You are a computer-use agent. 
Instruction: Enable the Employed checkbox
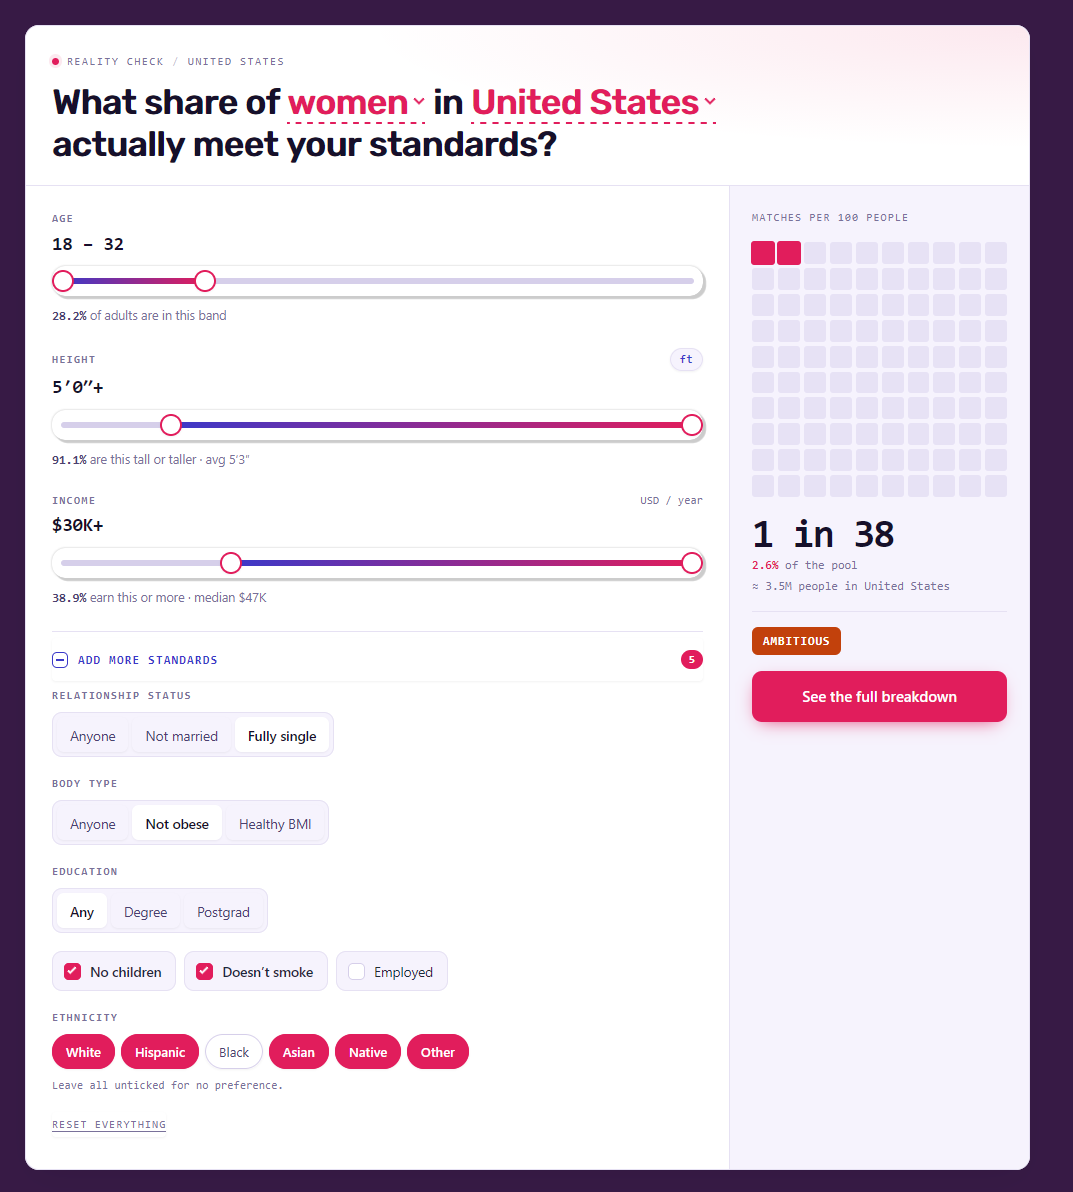[356, 972]
